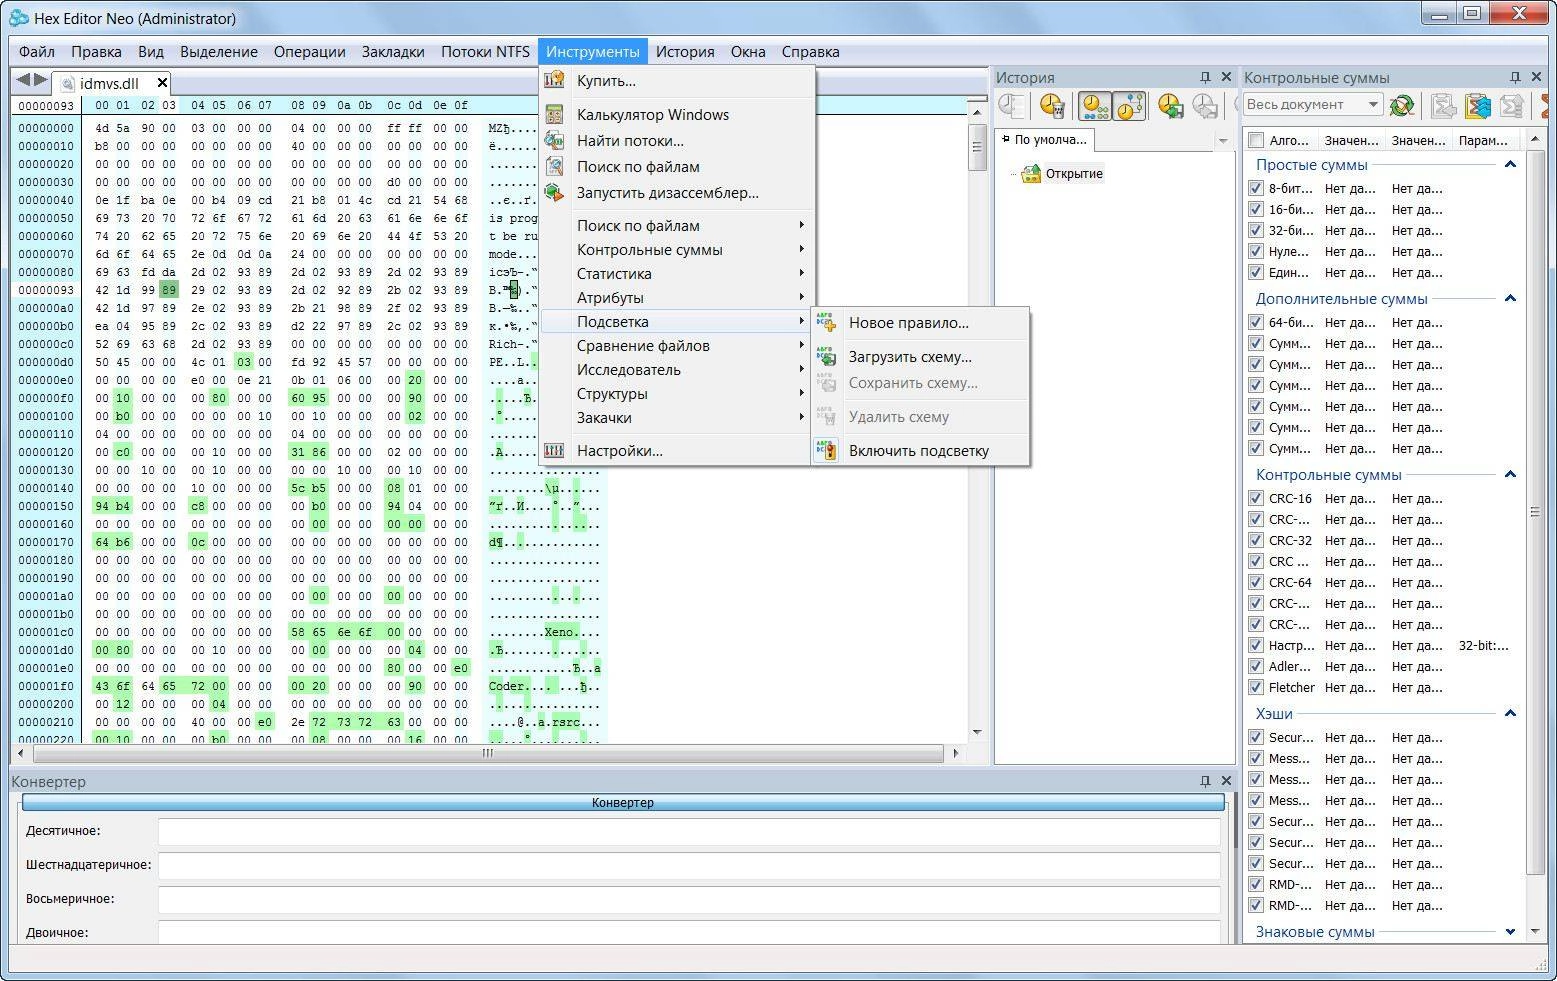Click the Новое правило icon
Image resolution: width=1557 pixels, height=981 pixels.
(826, 322)
